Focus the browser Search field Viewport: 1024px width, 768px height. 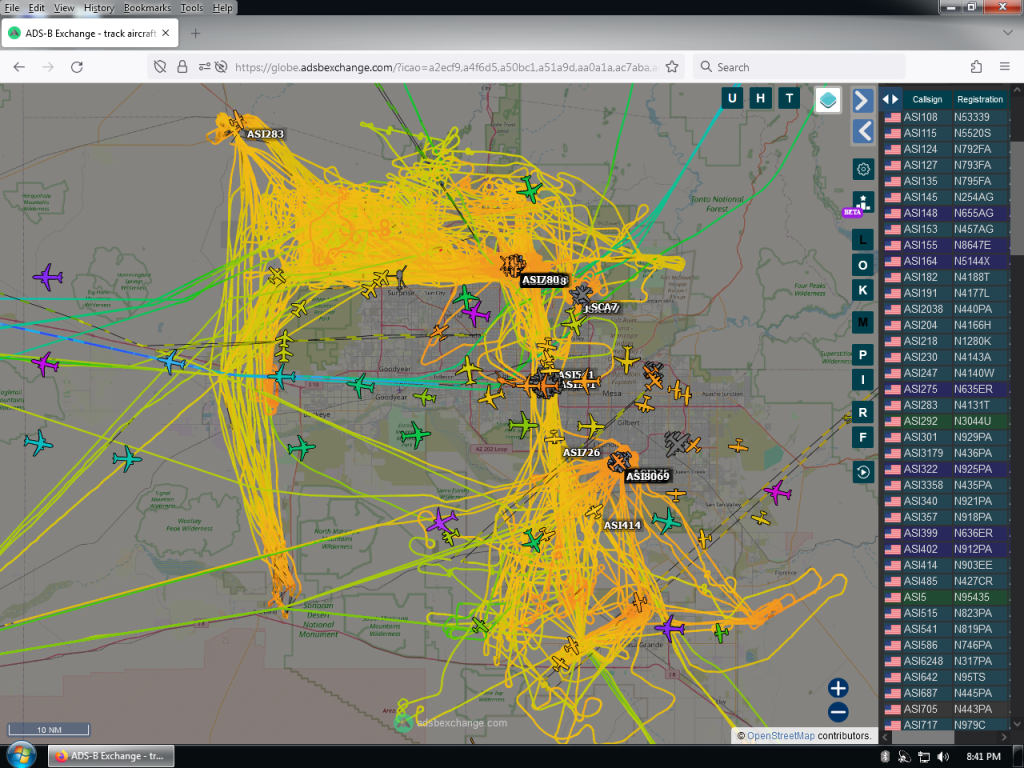coord(799,67)
